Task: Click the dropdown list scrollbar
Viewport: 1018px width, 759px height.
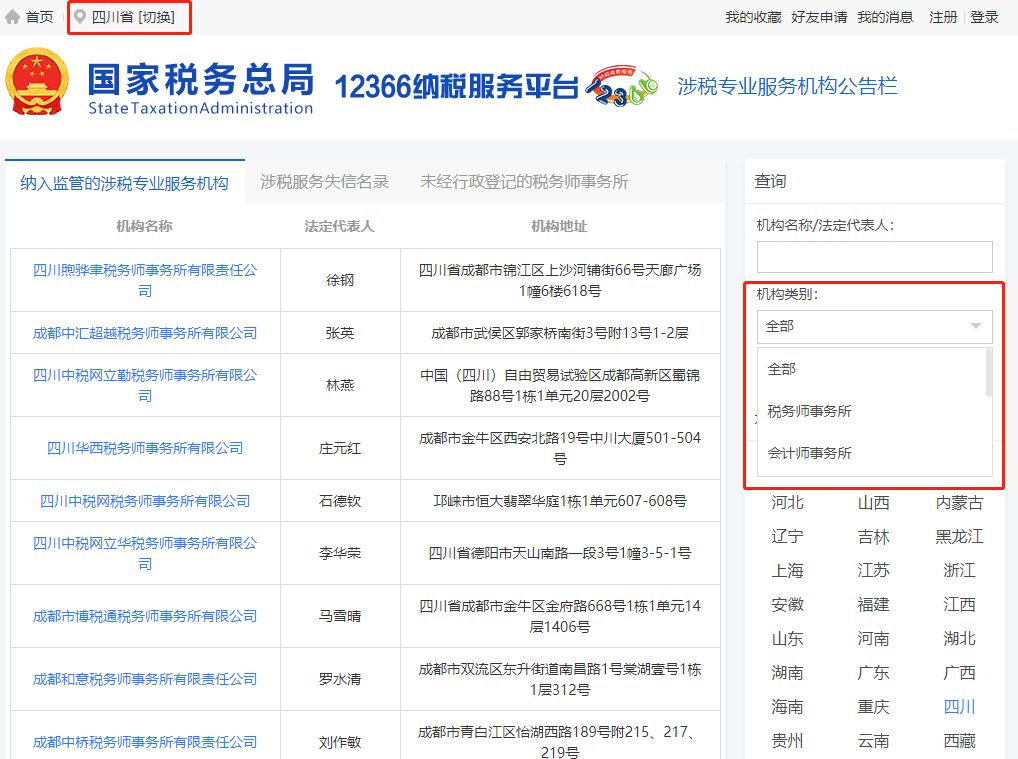Action: [989, 372]
